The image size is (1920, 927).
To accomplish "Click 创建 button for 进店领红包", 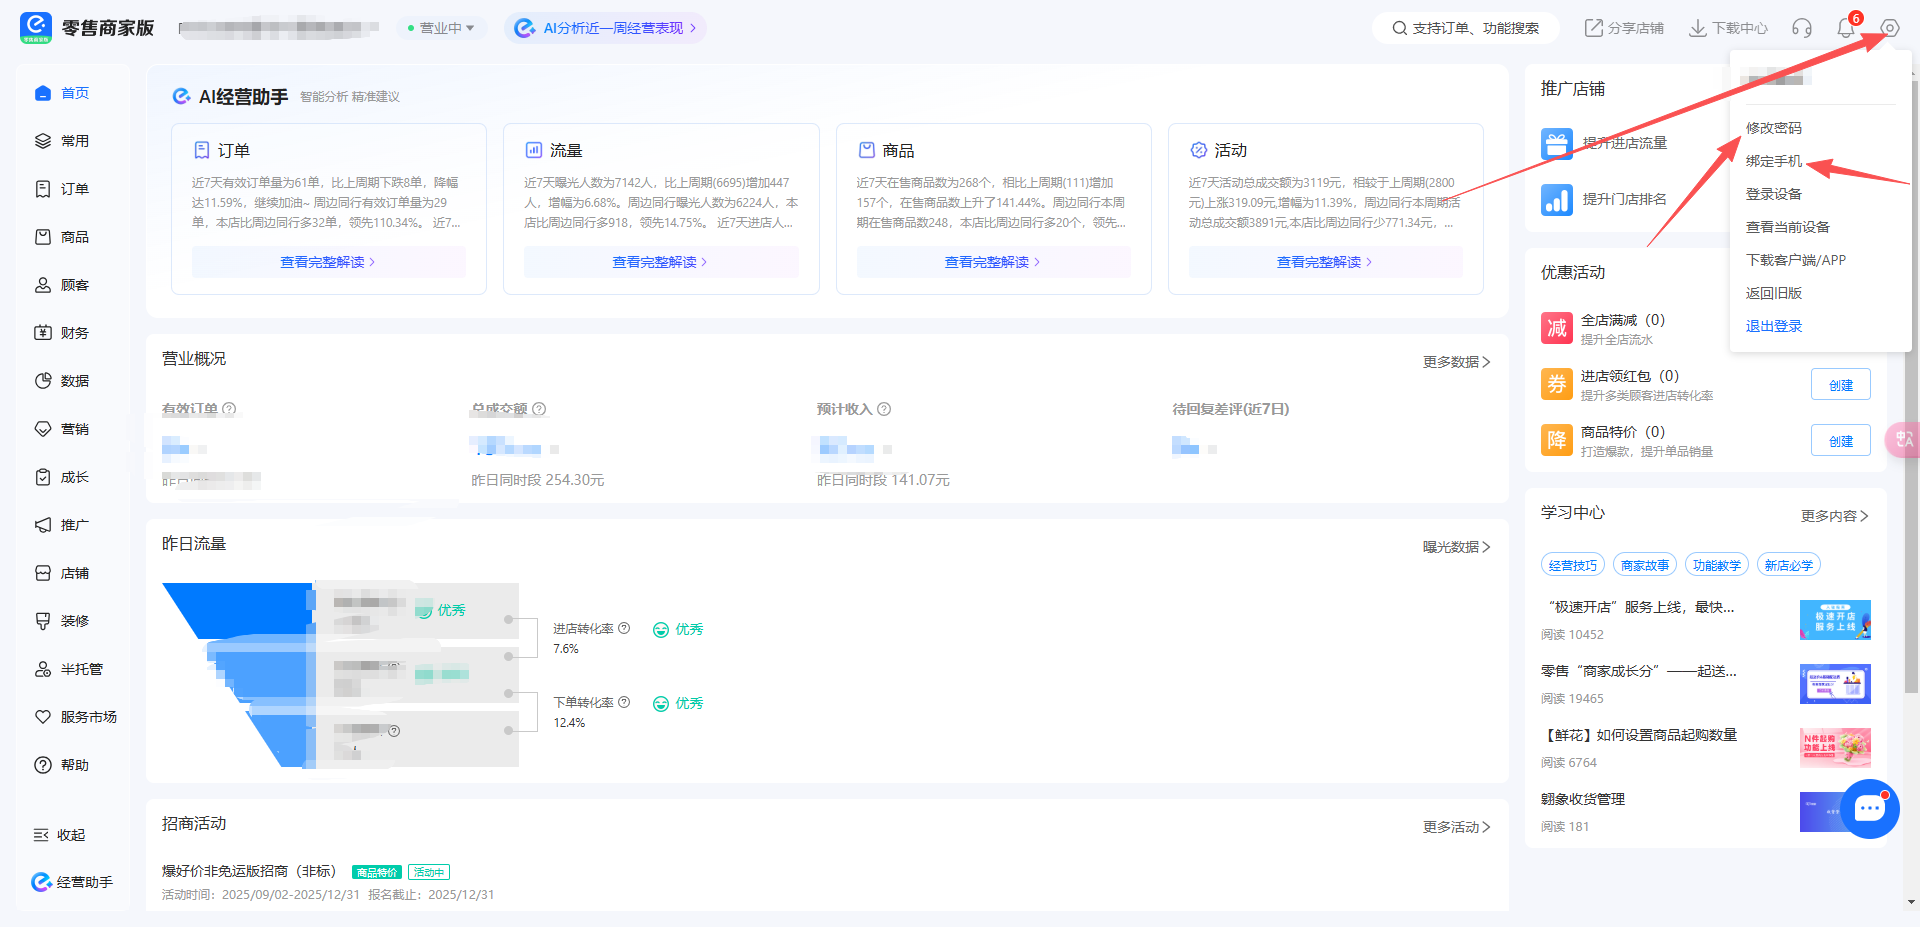I will [1840, 385].
